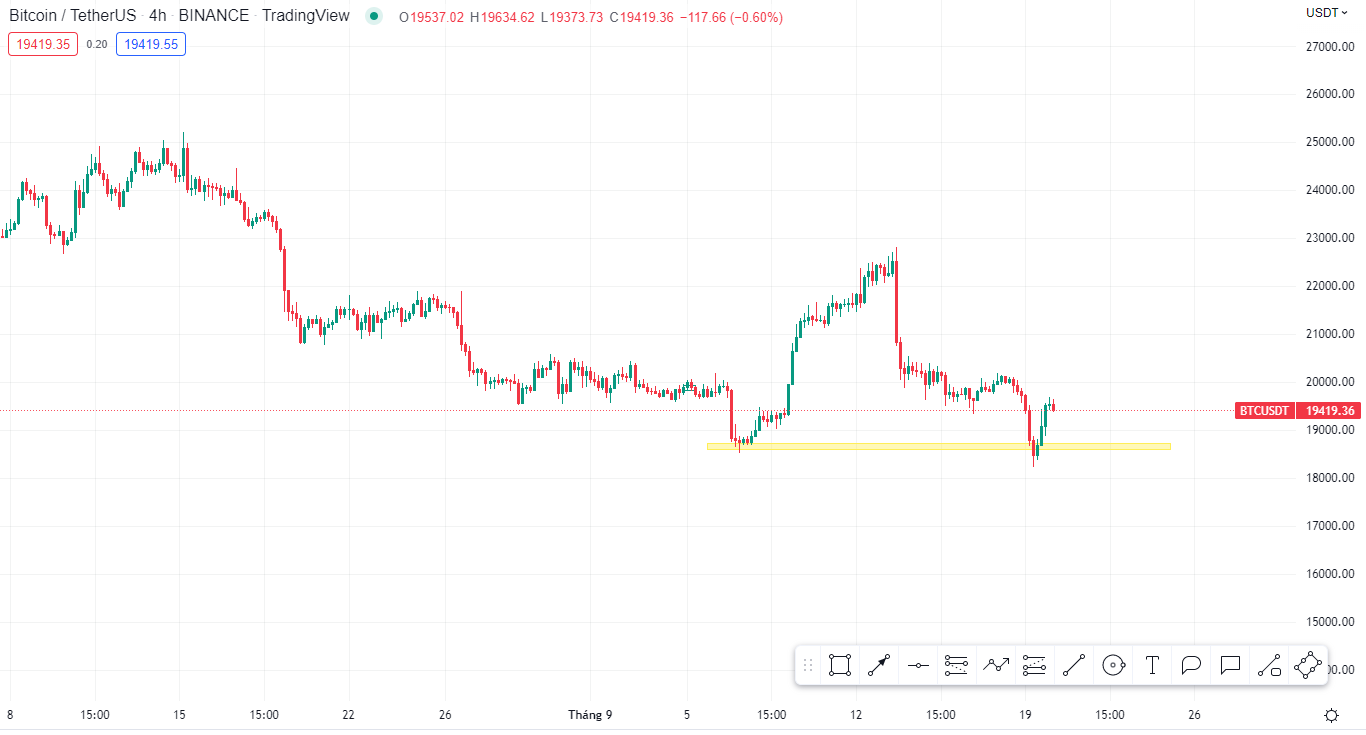Choose the Price Note tool
The height and width of the screenshot is (735, 1366).
1269,665
